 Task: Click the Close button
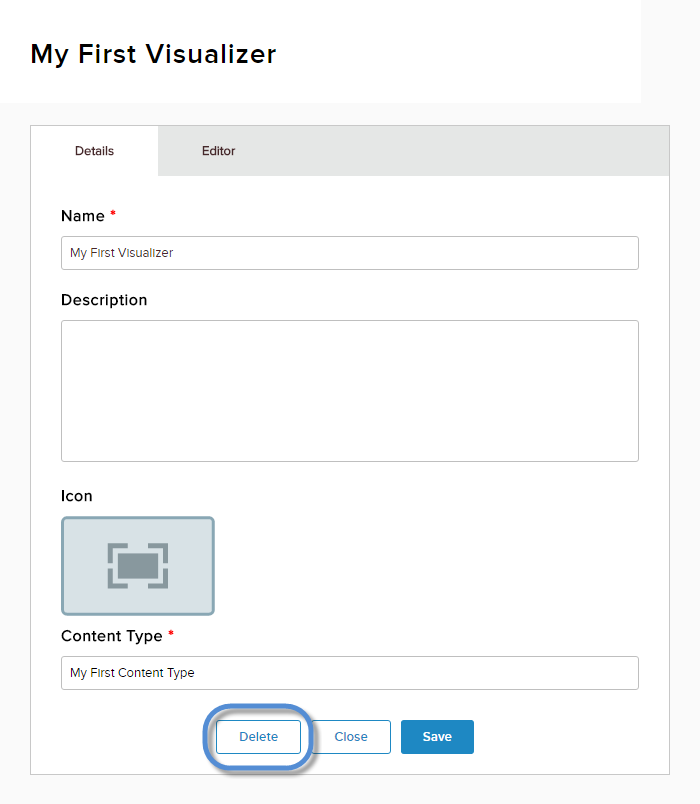tap(351, 737)
